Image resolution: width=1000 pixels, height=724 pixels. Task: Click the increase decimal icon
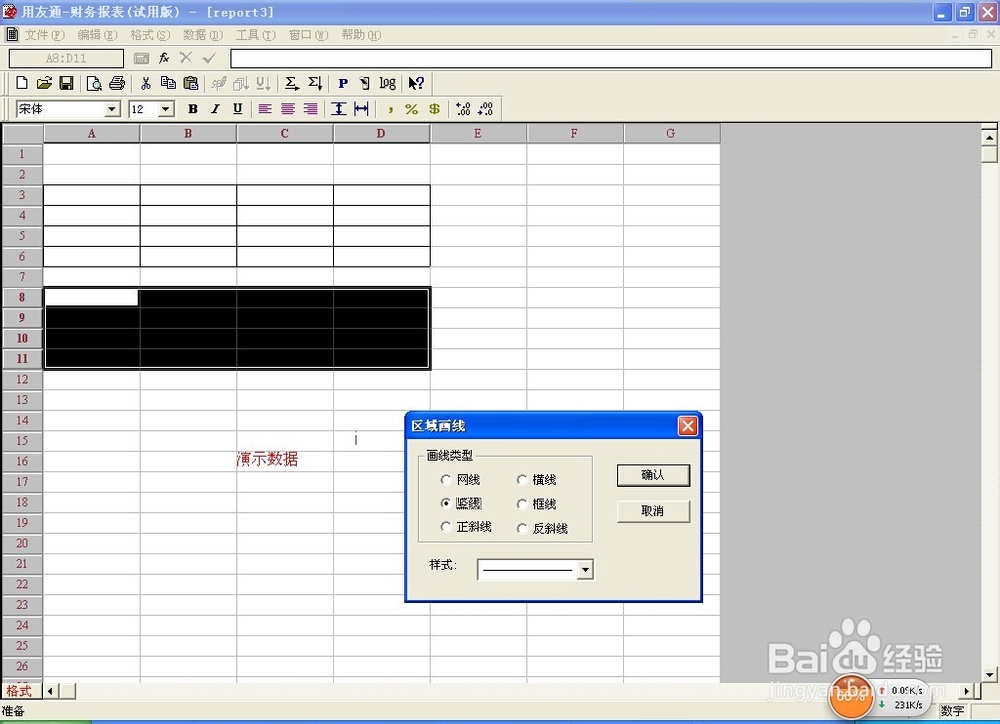pyautogui.click(x=461, y=109)
